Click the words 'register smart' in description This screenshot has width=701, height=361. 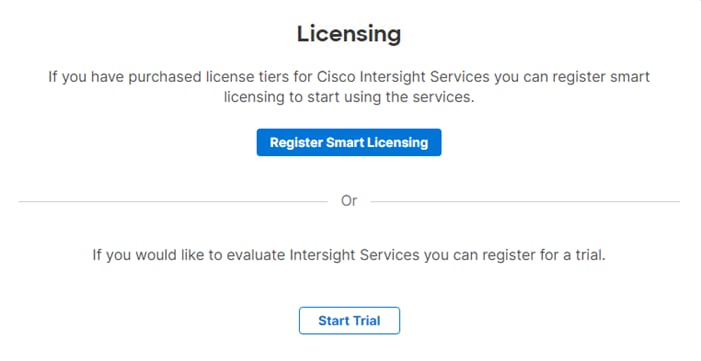pyautogui.click(x=601, y=77)
